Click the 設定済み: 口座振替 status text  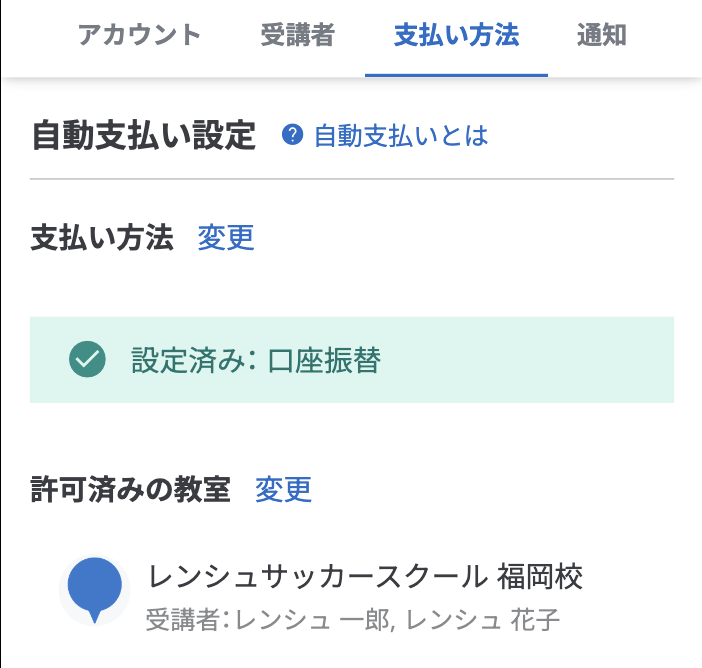(256, 360)
